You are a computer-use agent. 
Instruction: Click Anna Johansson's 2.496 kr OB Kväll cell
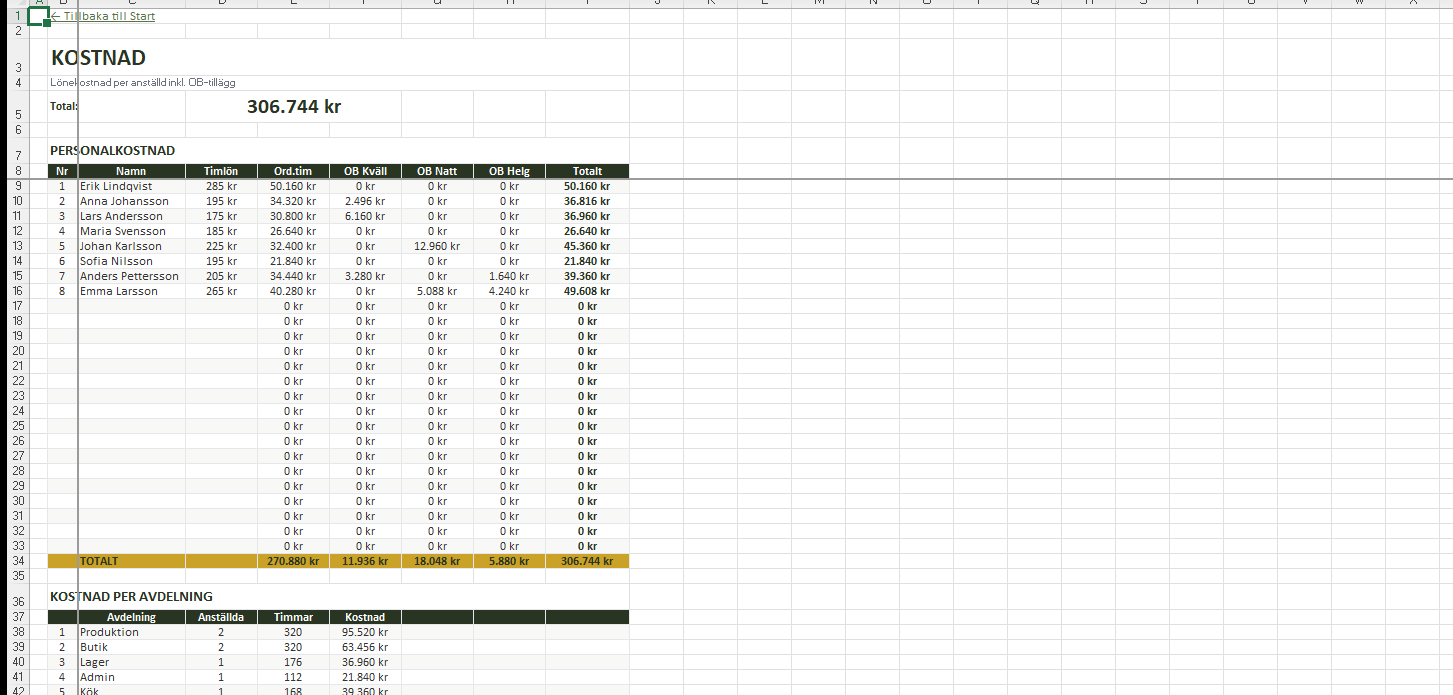365,201
